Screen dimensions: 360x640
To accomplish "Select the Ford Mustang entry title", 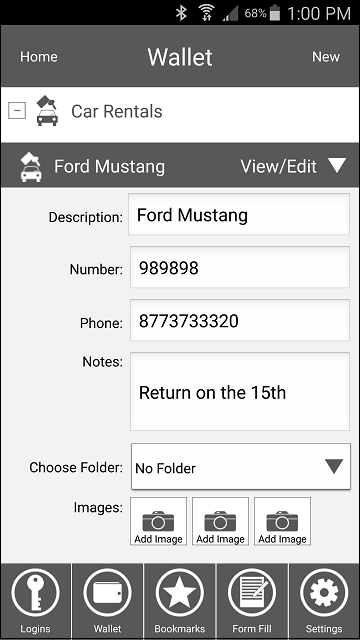I will [109, 167].
